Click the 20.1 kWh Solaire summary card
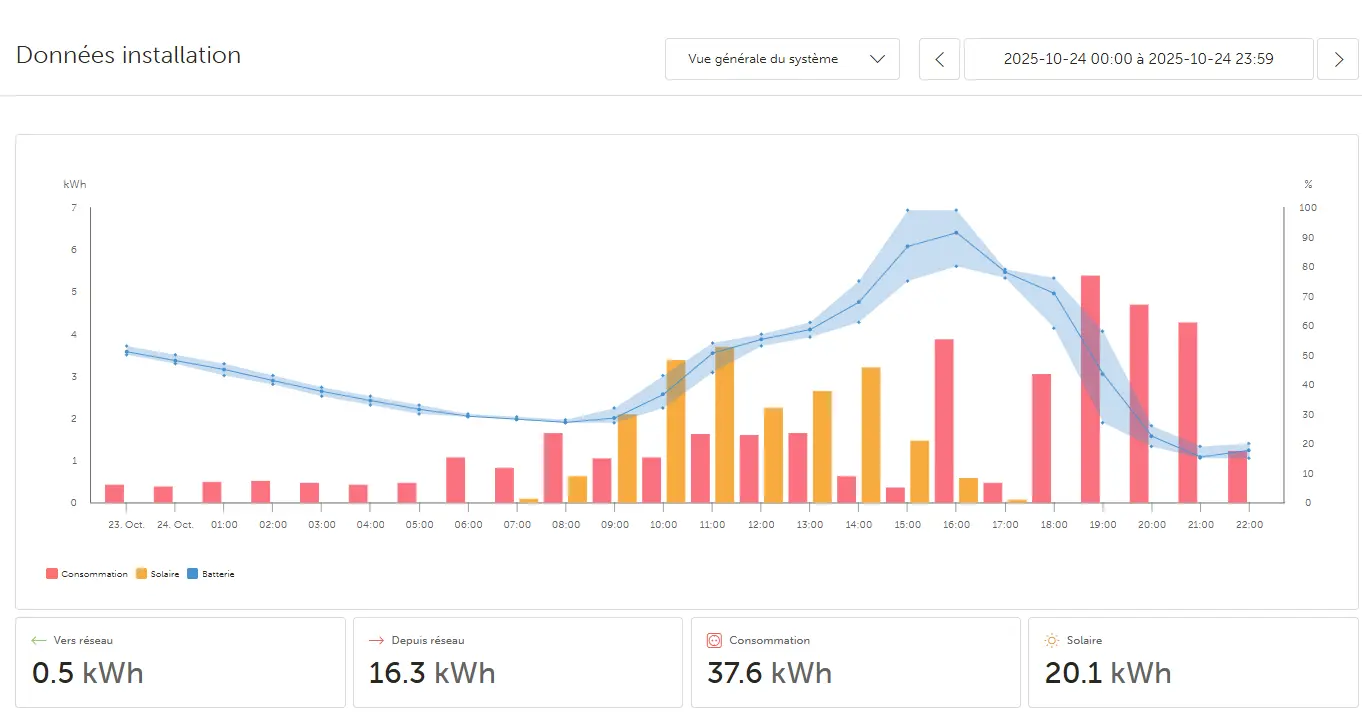 pyautogui.click(x=1190, y=662)
